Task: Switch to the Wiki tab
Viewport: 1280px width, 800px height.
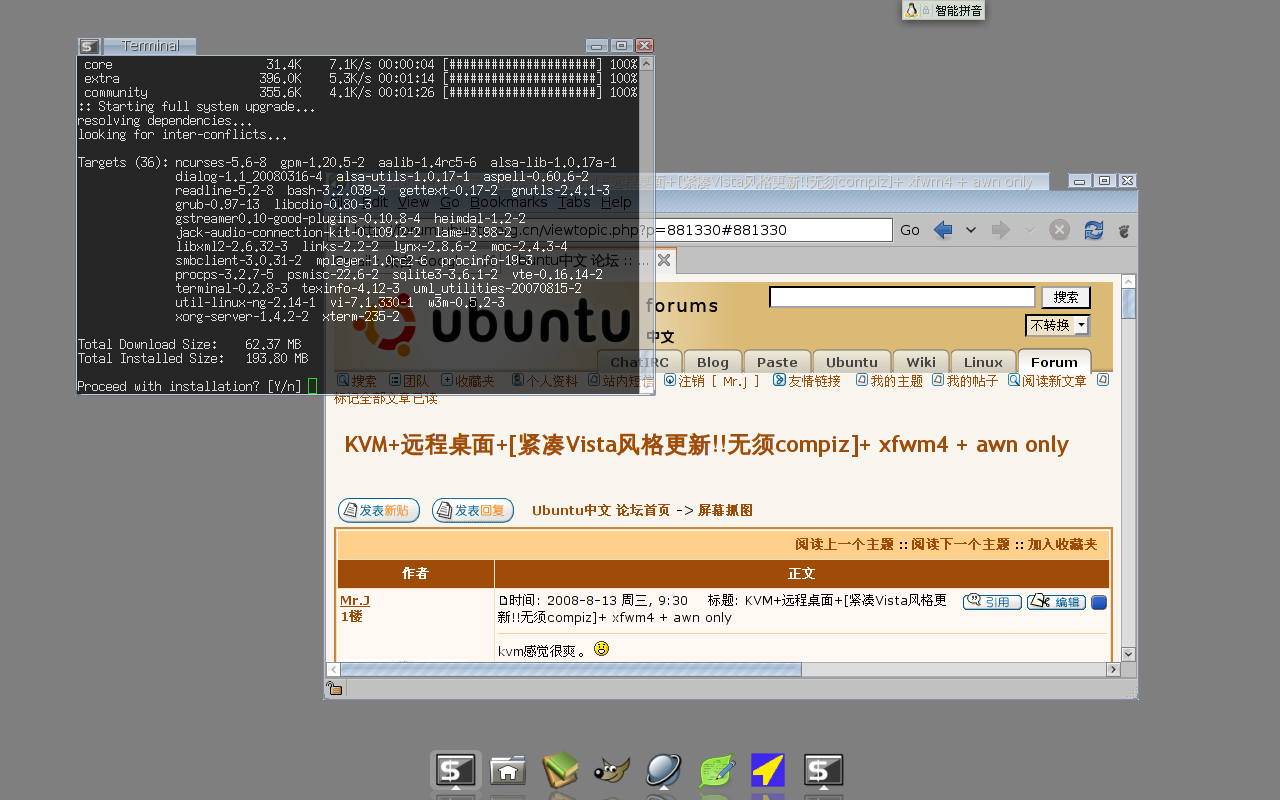Action: (921, 362)
